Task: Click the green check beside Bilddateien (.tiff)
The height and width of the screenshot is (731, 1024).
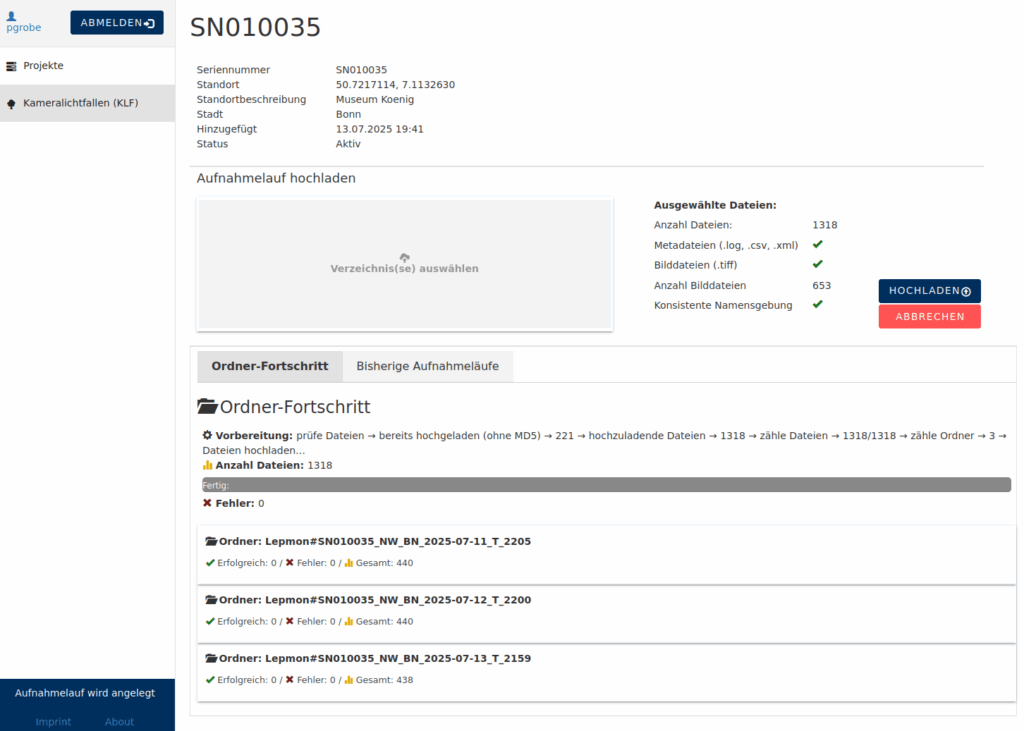Action: click(x=818, y=264)
